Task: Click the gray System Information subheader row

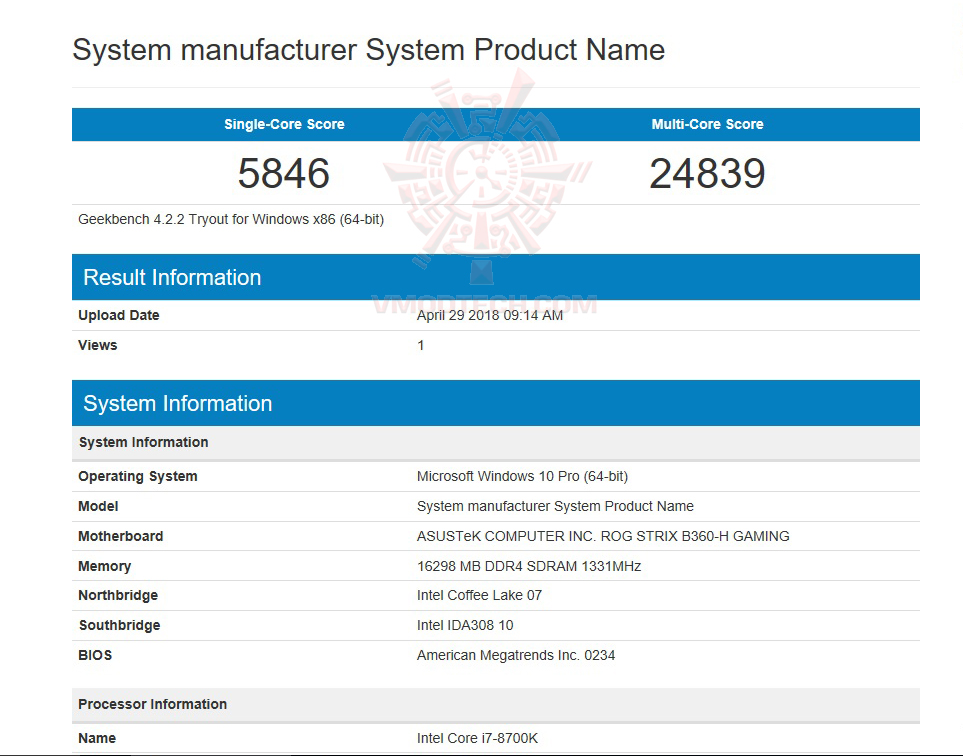Action: 496,442
